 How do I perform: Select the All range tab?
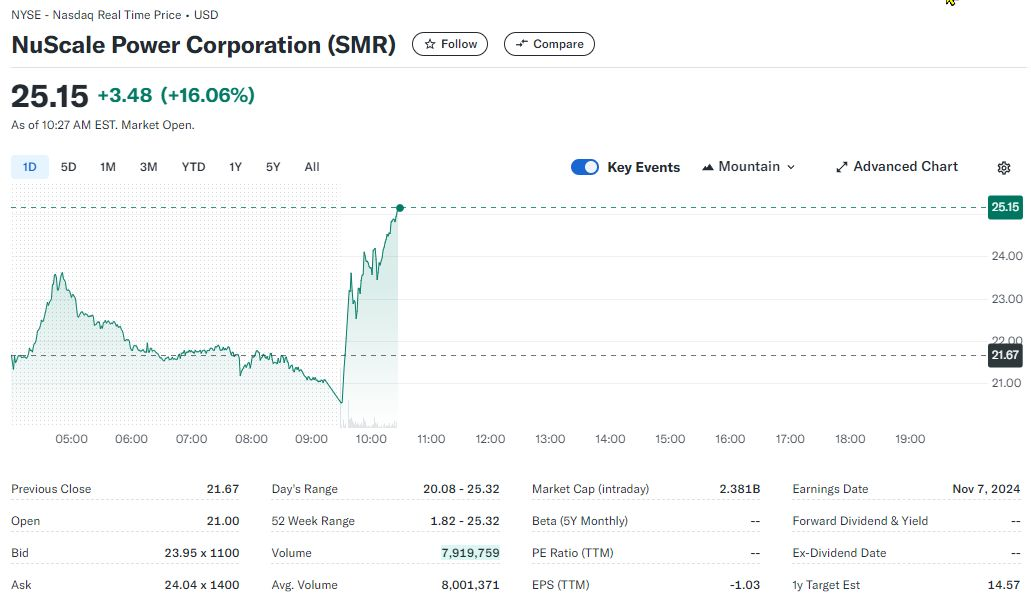(x=312, y=167)
